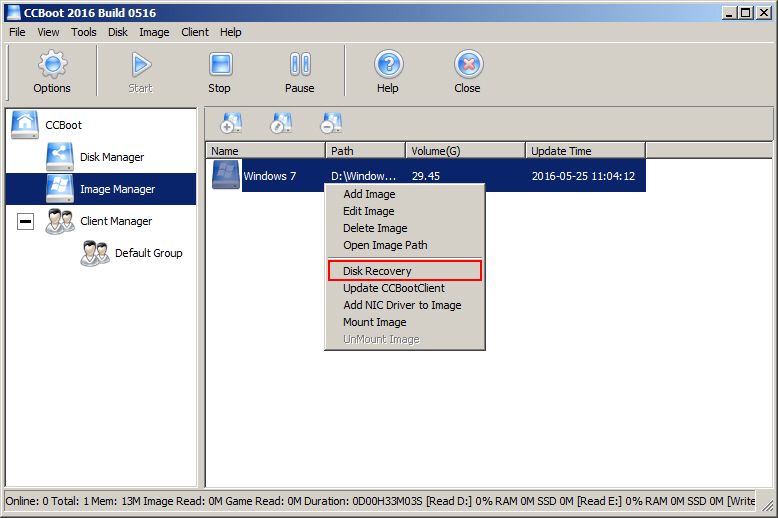Select the Client Manager people icon
This screenshot has height=518, width=778.
60,221
